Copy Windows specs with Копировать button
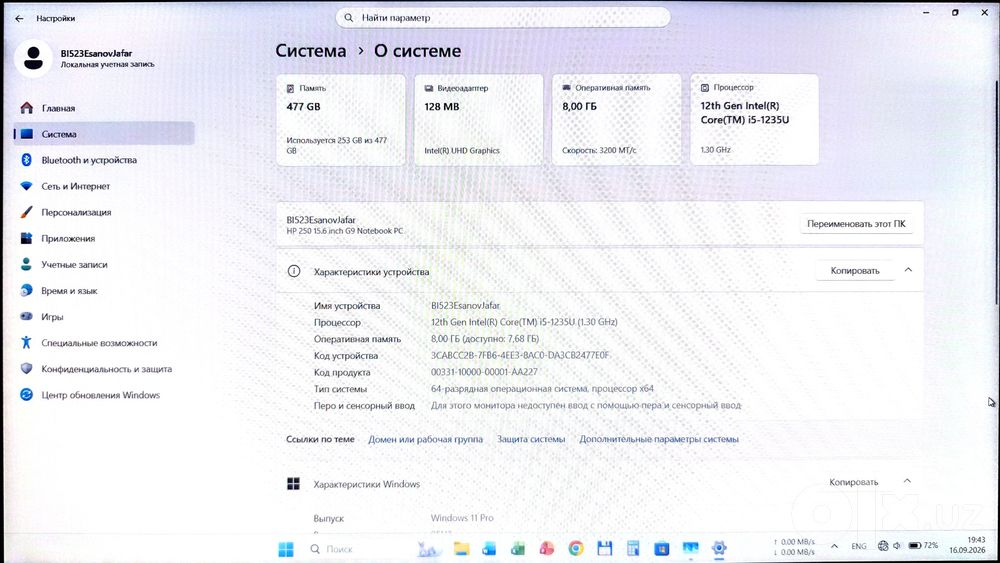Screen dimensions: 1000x563 point(853,483)
